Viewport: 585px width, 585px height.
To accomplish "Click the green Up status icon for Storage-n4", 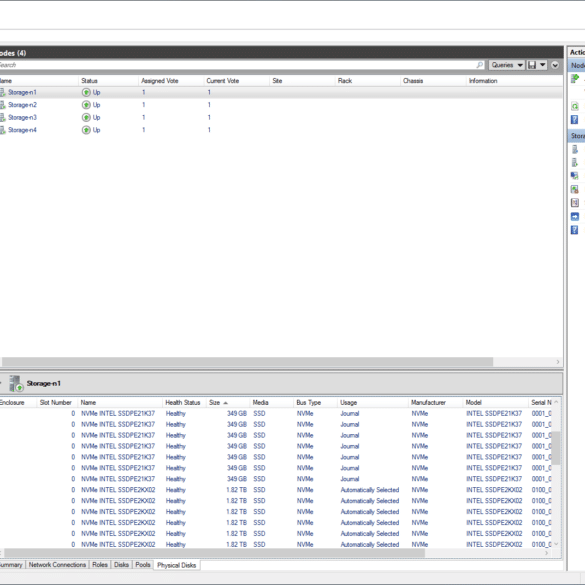I will pyautogui.click(x=86, y=130).
